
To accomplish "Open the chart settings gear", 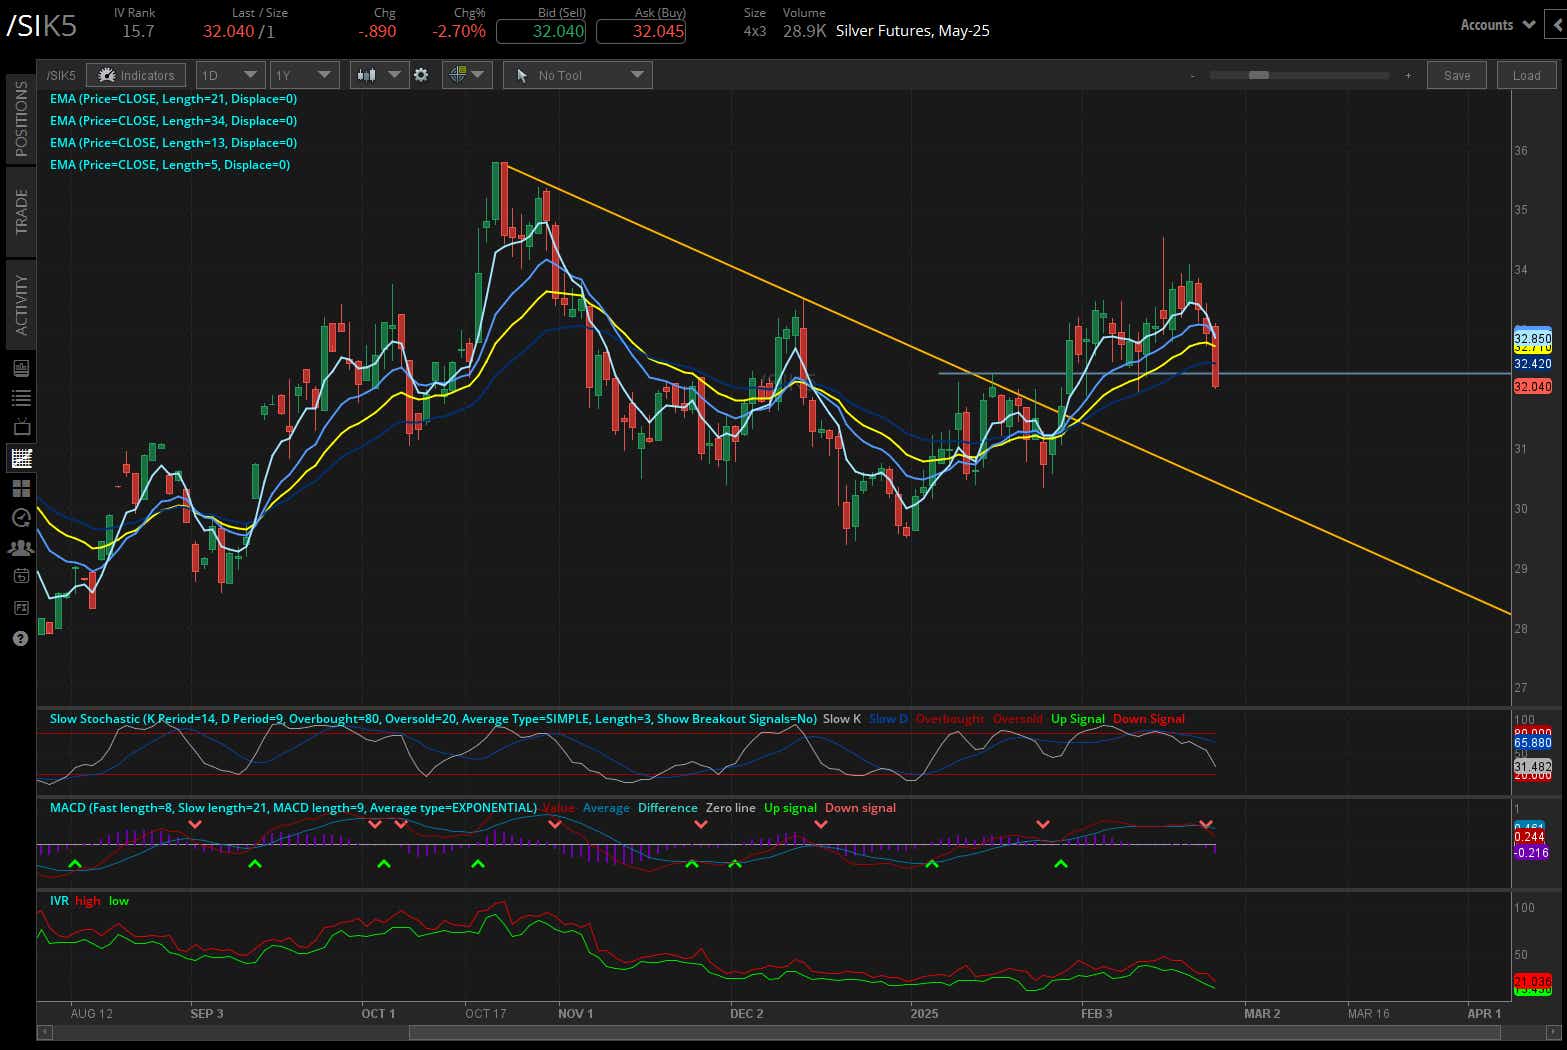I will pos(422,74).
